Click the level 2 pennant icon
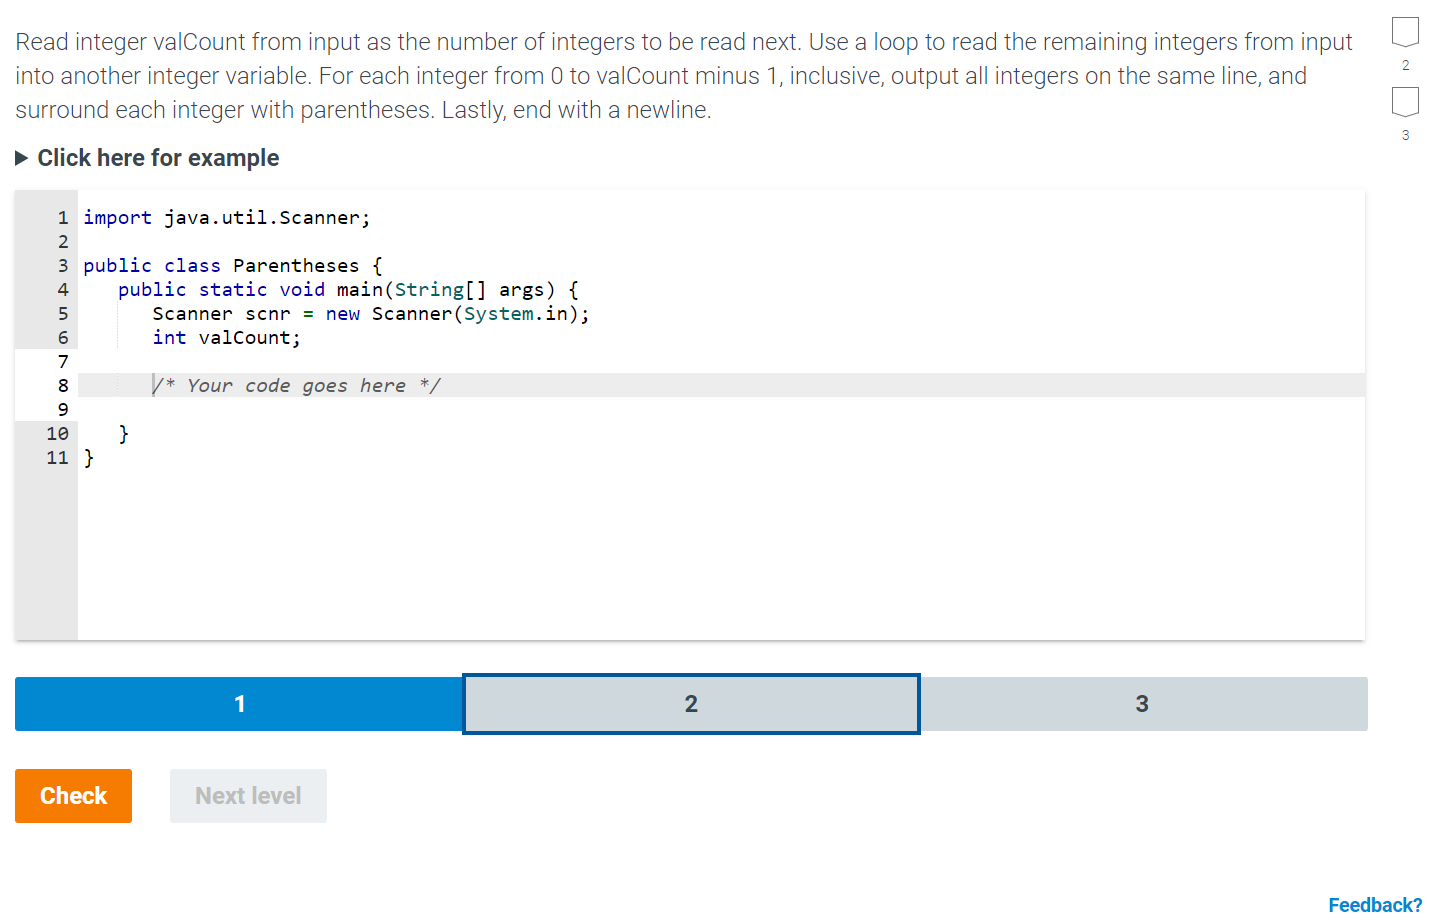This screenshot has height=924, width=1442. pyautogui.click(x=1405, y=32)
